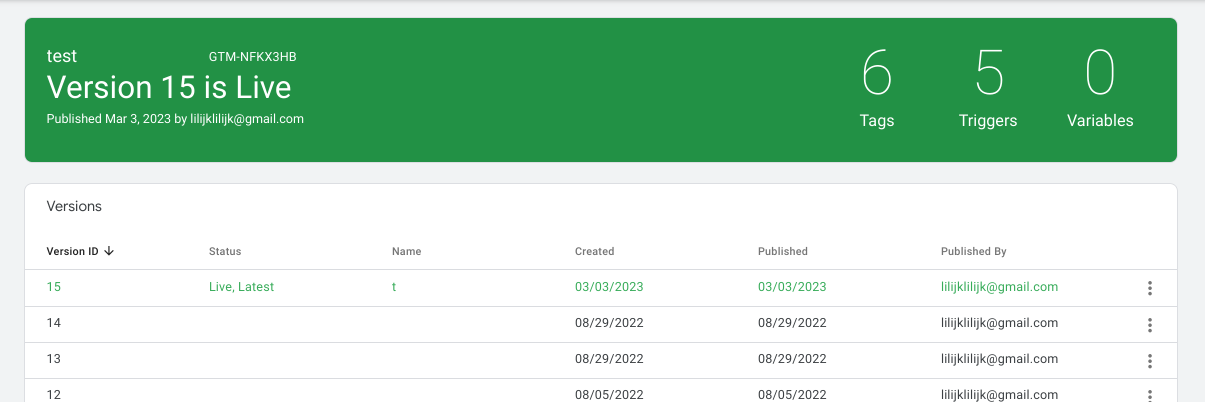Click published date 08/05/2022 in row 12

[792, 395]
